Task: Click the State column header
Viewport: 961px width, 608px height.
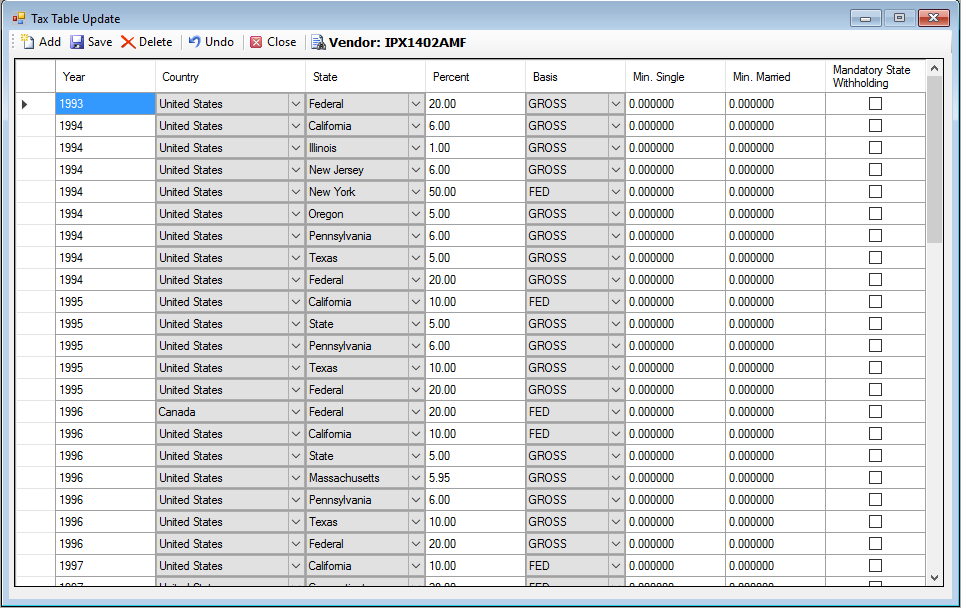Action: tap(365, 77)
